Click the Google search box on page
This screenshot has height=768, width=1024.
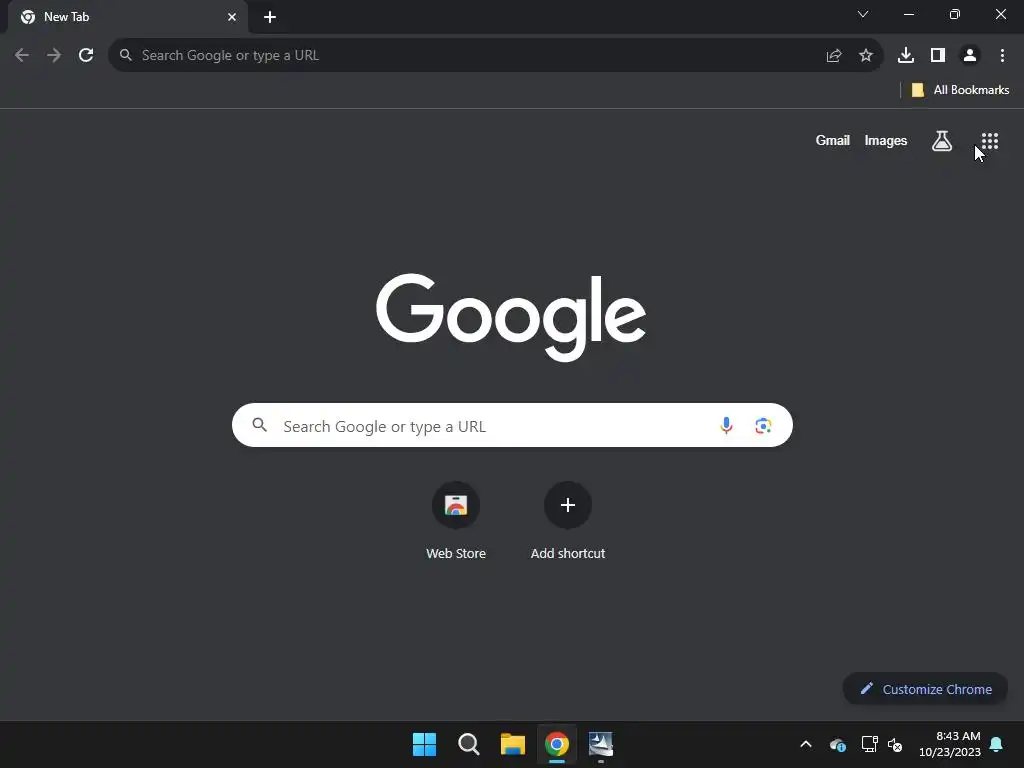512,426
